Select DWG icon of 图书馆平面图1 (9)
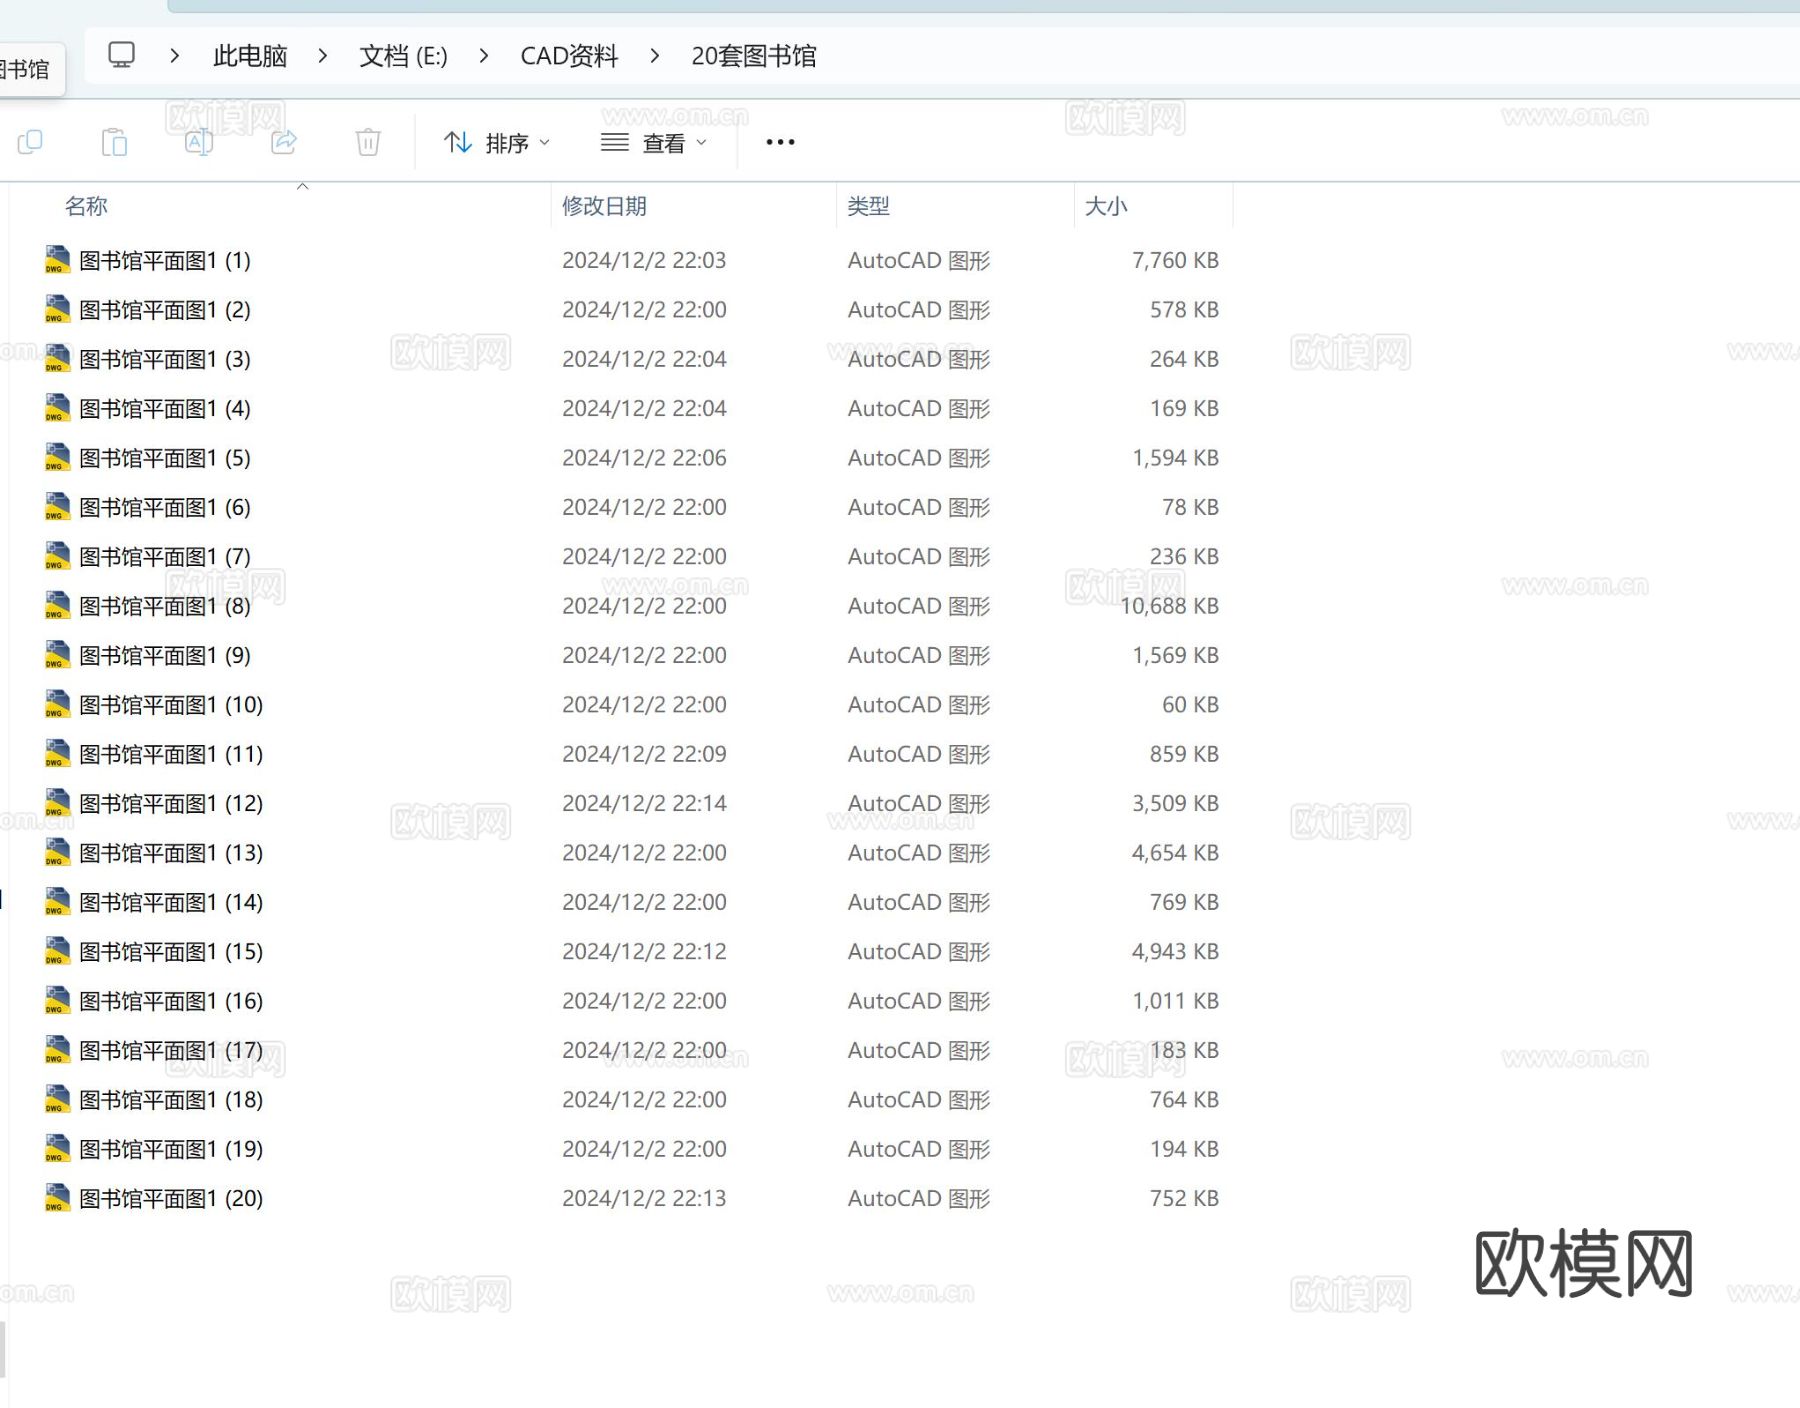This screenshot has width=1800, height=1408. click(57, 655)
